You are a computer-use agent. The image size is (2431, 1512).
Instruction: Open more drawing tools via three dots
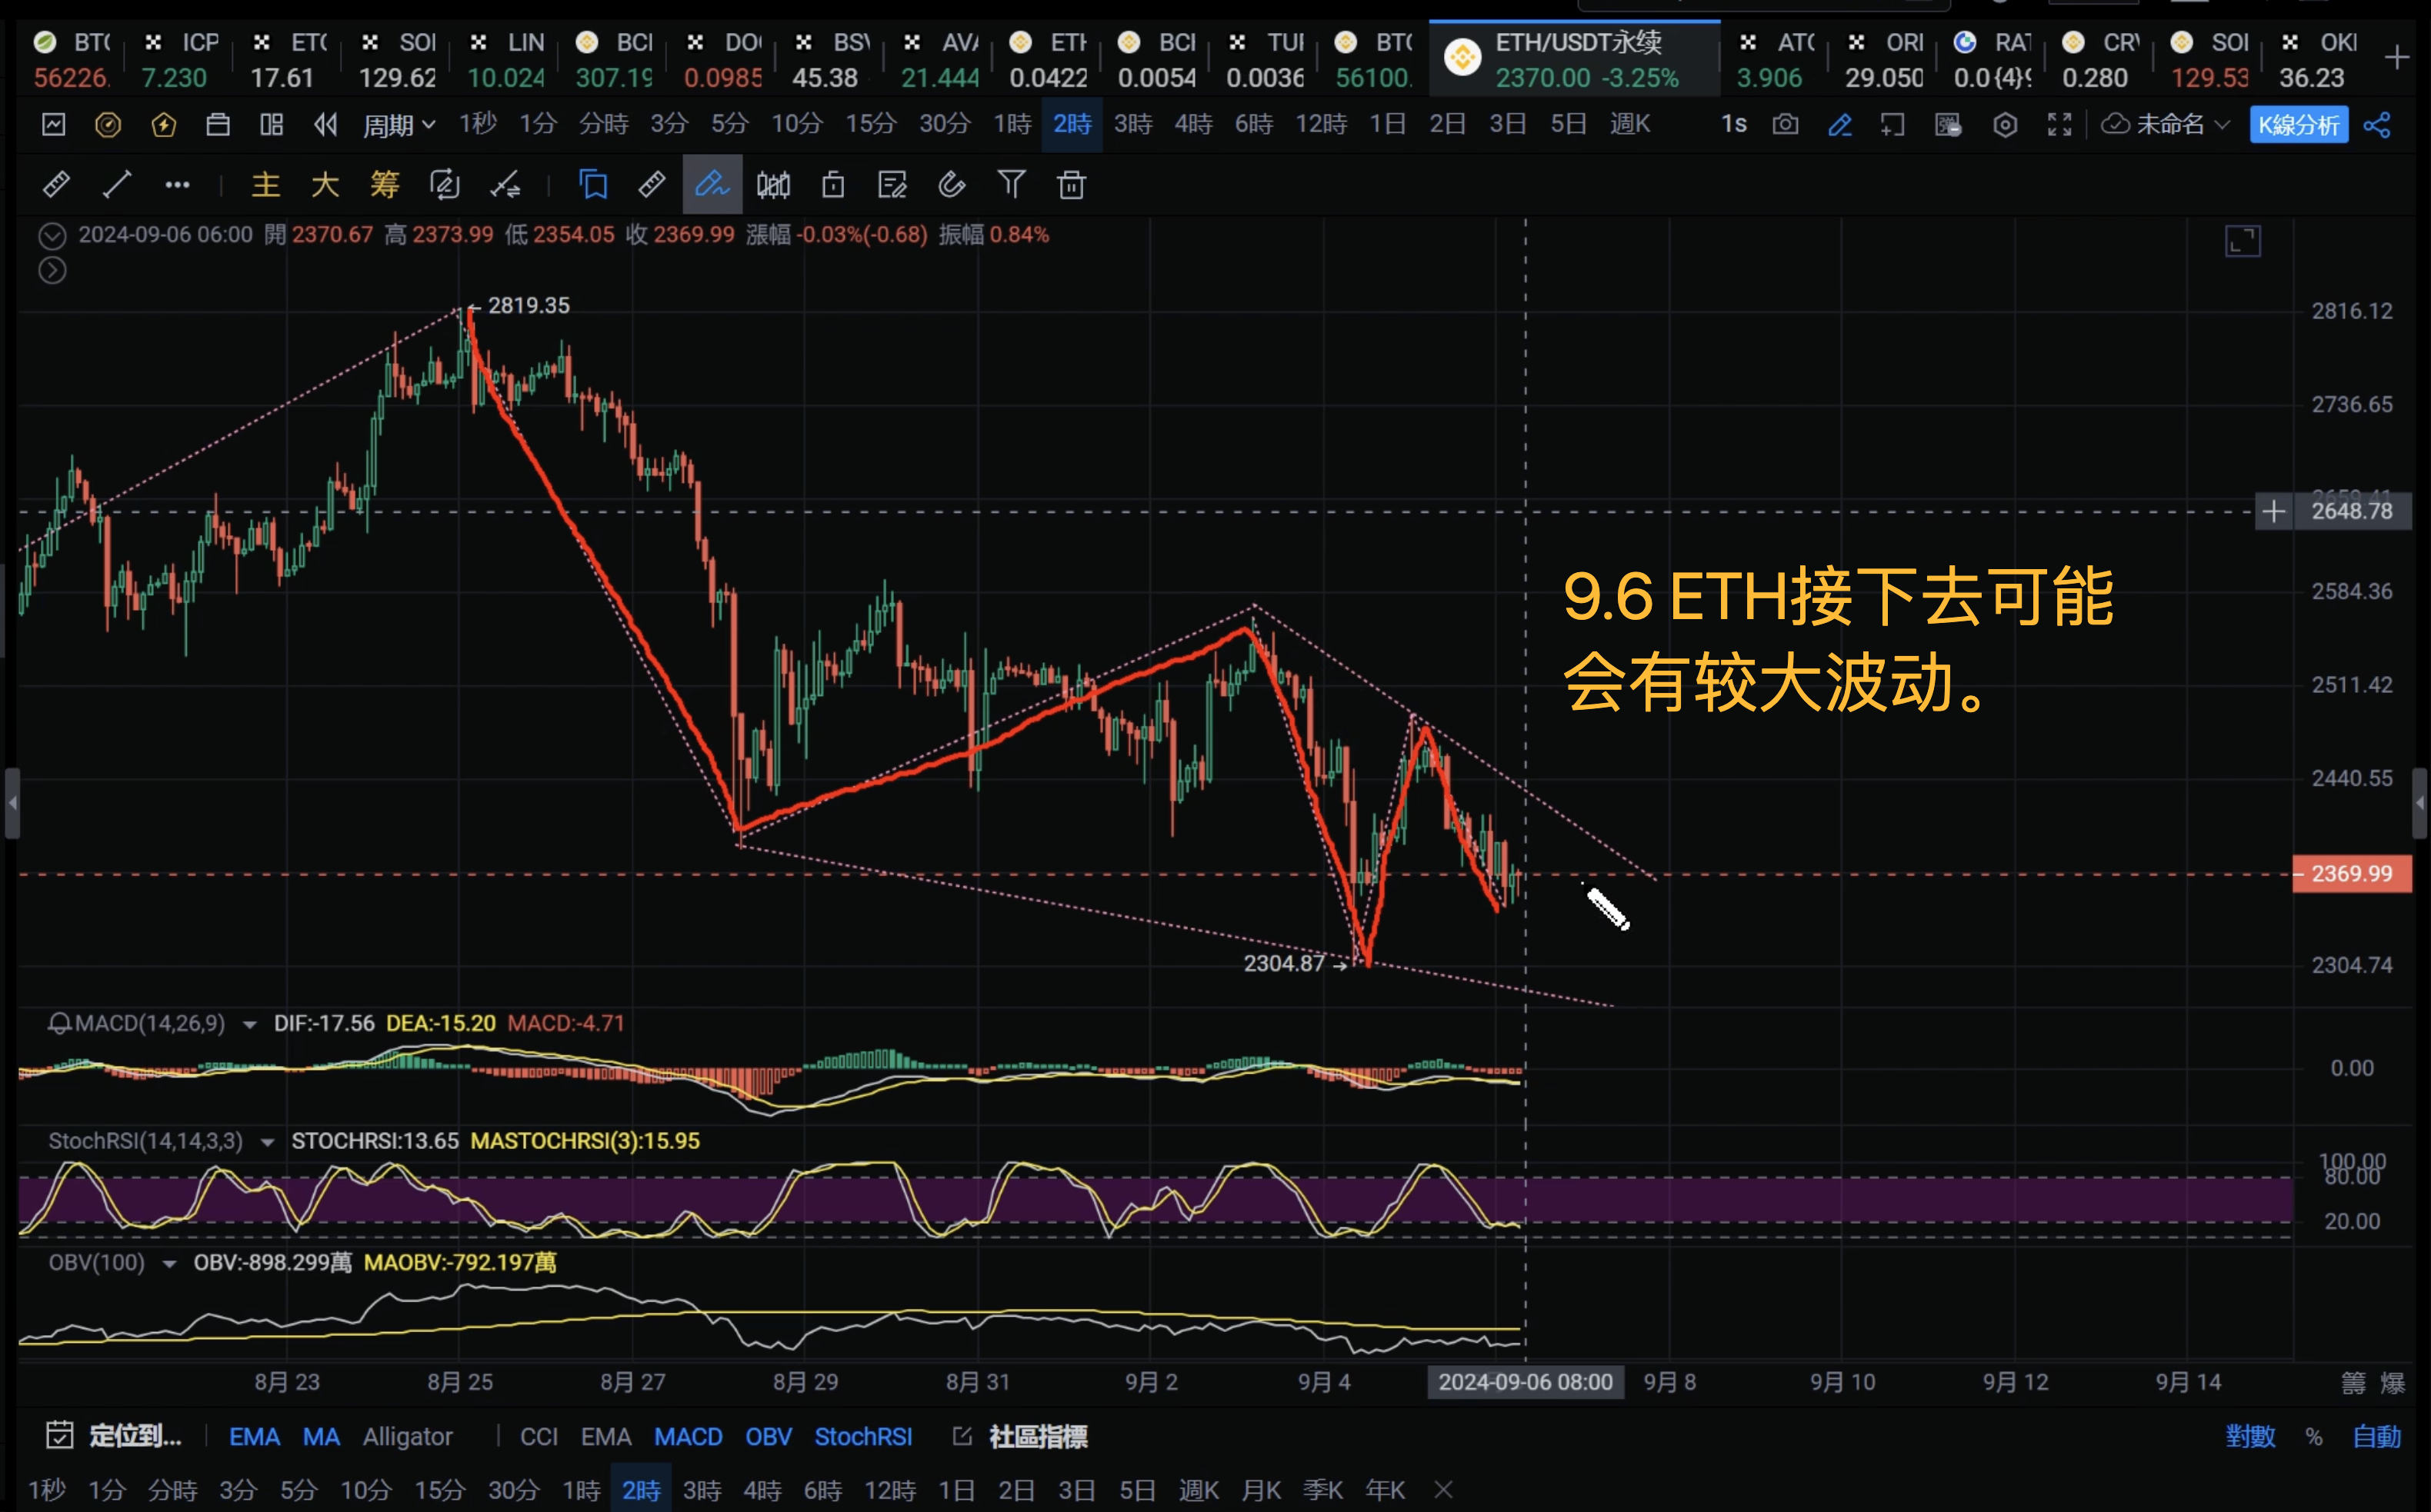177,184
